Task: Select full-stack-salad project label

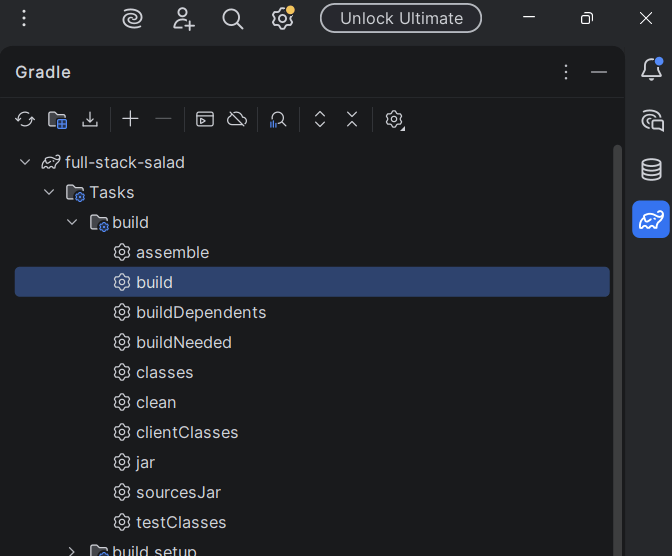Action: coord(125,162)
